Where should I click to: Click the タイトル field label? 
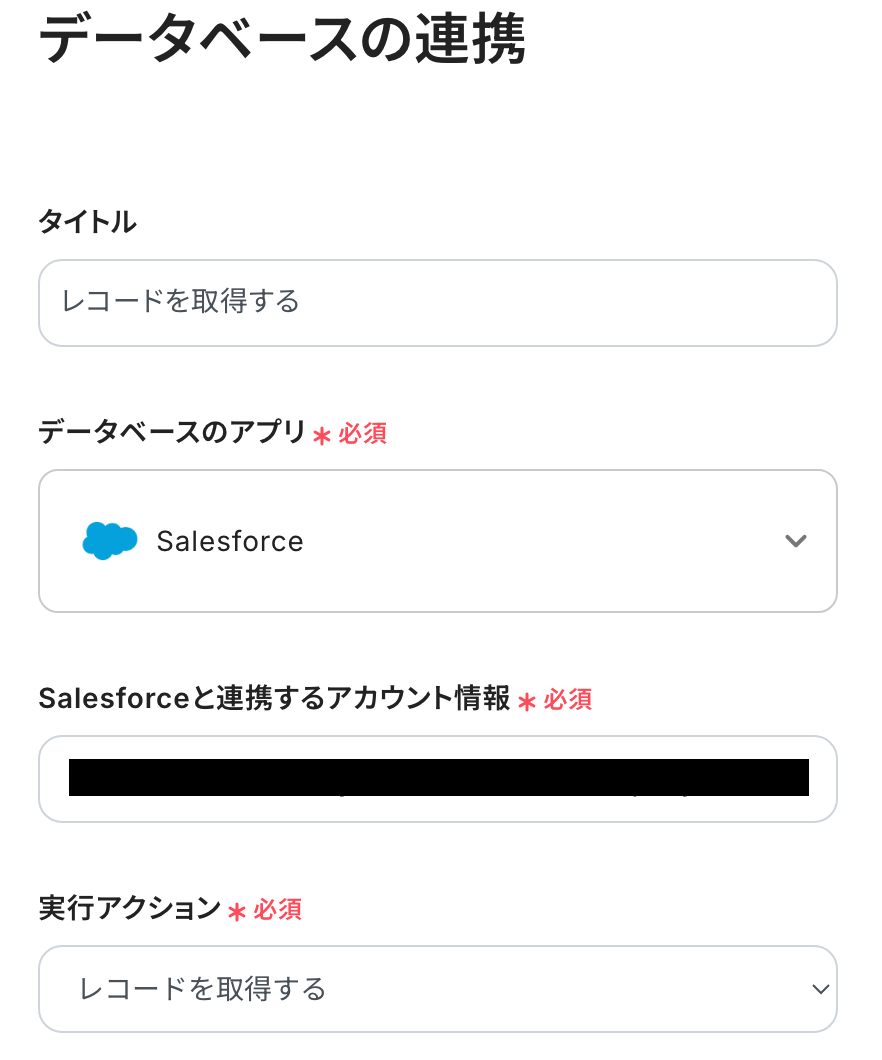(x=87, y=222)
